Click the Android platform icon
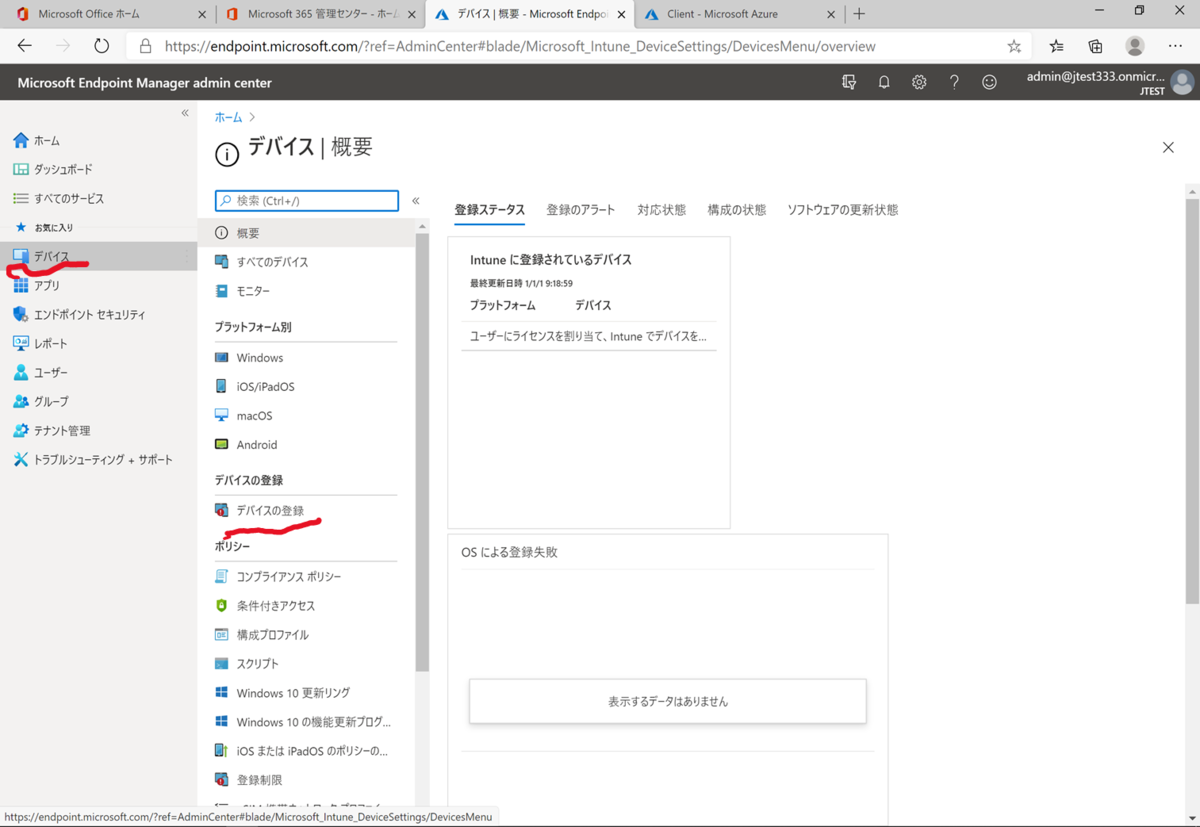 point(222,445)
